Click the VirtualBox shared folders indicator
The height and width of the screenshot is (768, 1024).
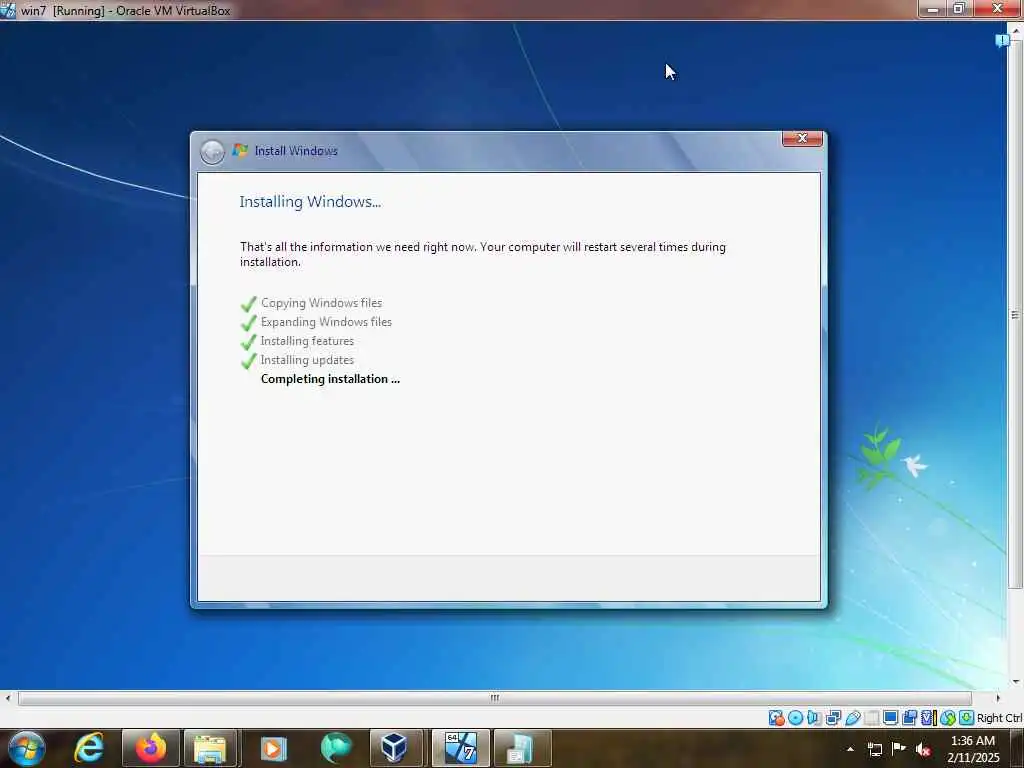(x=872, y=718)
